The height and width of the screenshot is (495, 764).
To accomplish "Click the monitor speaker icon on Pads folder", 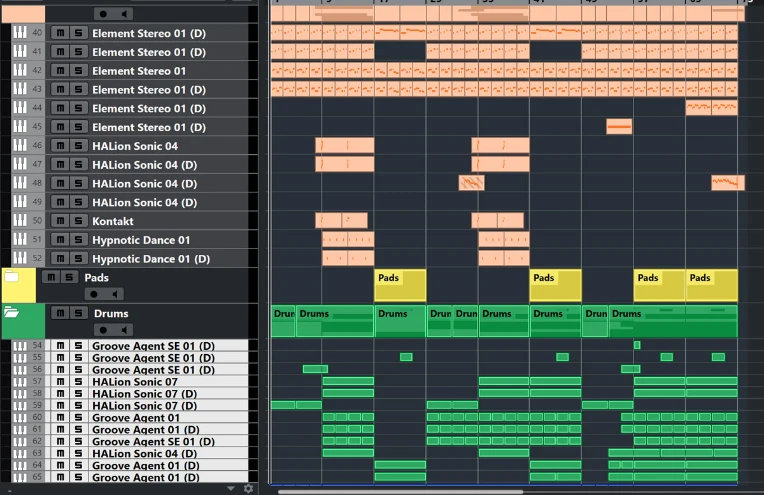I will pyautogui.click(x=115, y=295).
